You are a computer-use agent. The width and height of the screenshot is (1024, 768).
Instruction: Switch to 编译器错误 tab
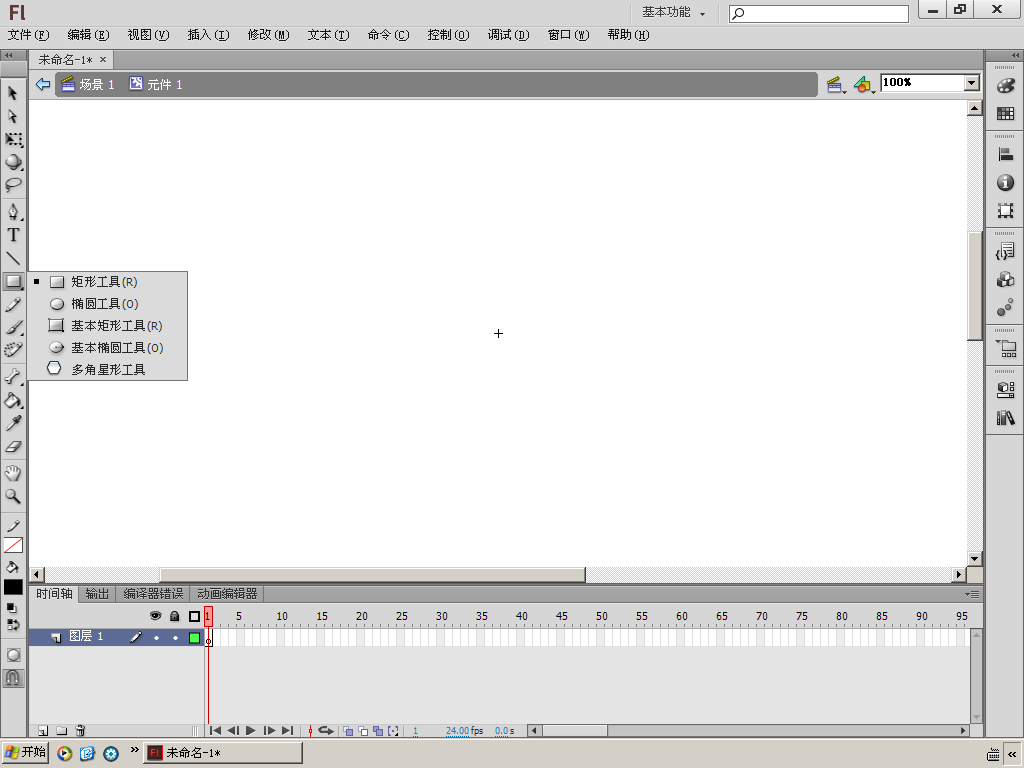tap(153, 594)
